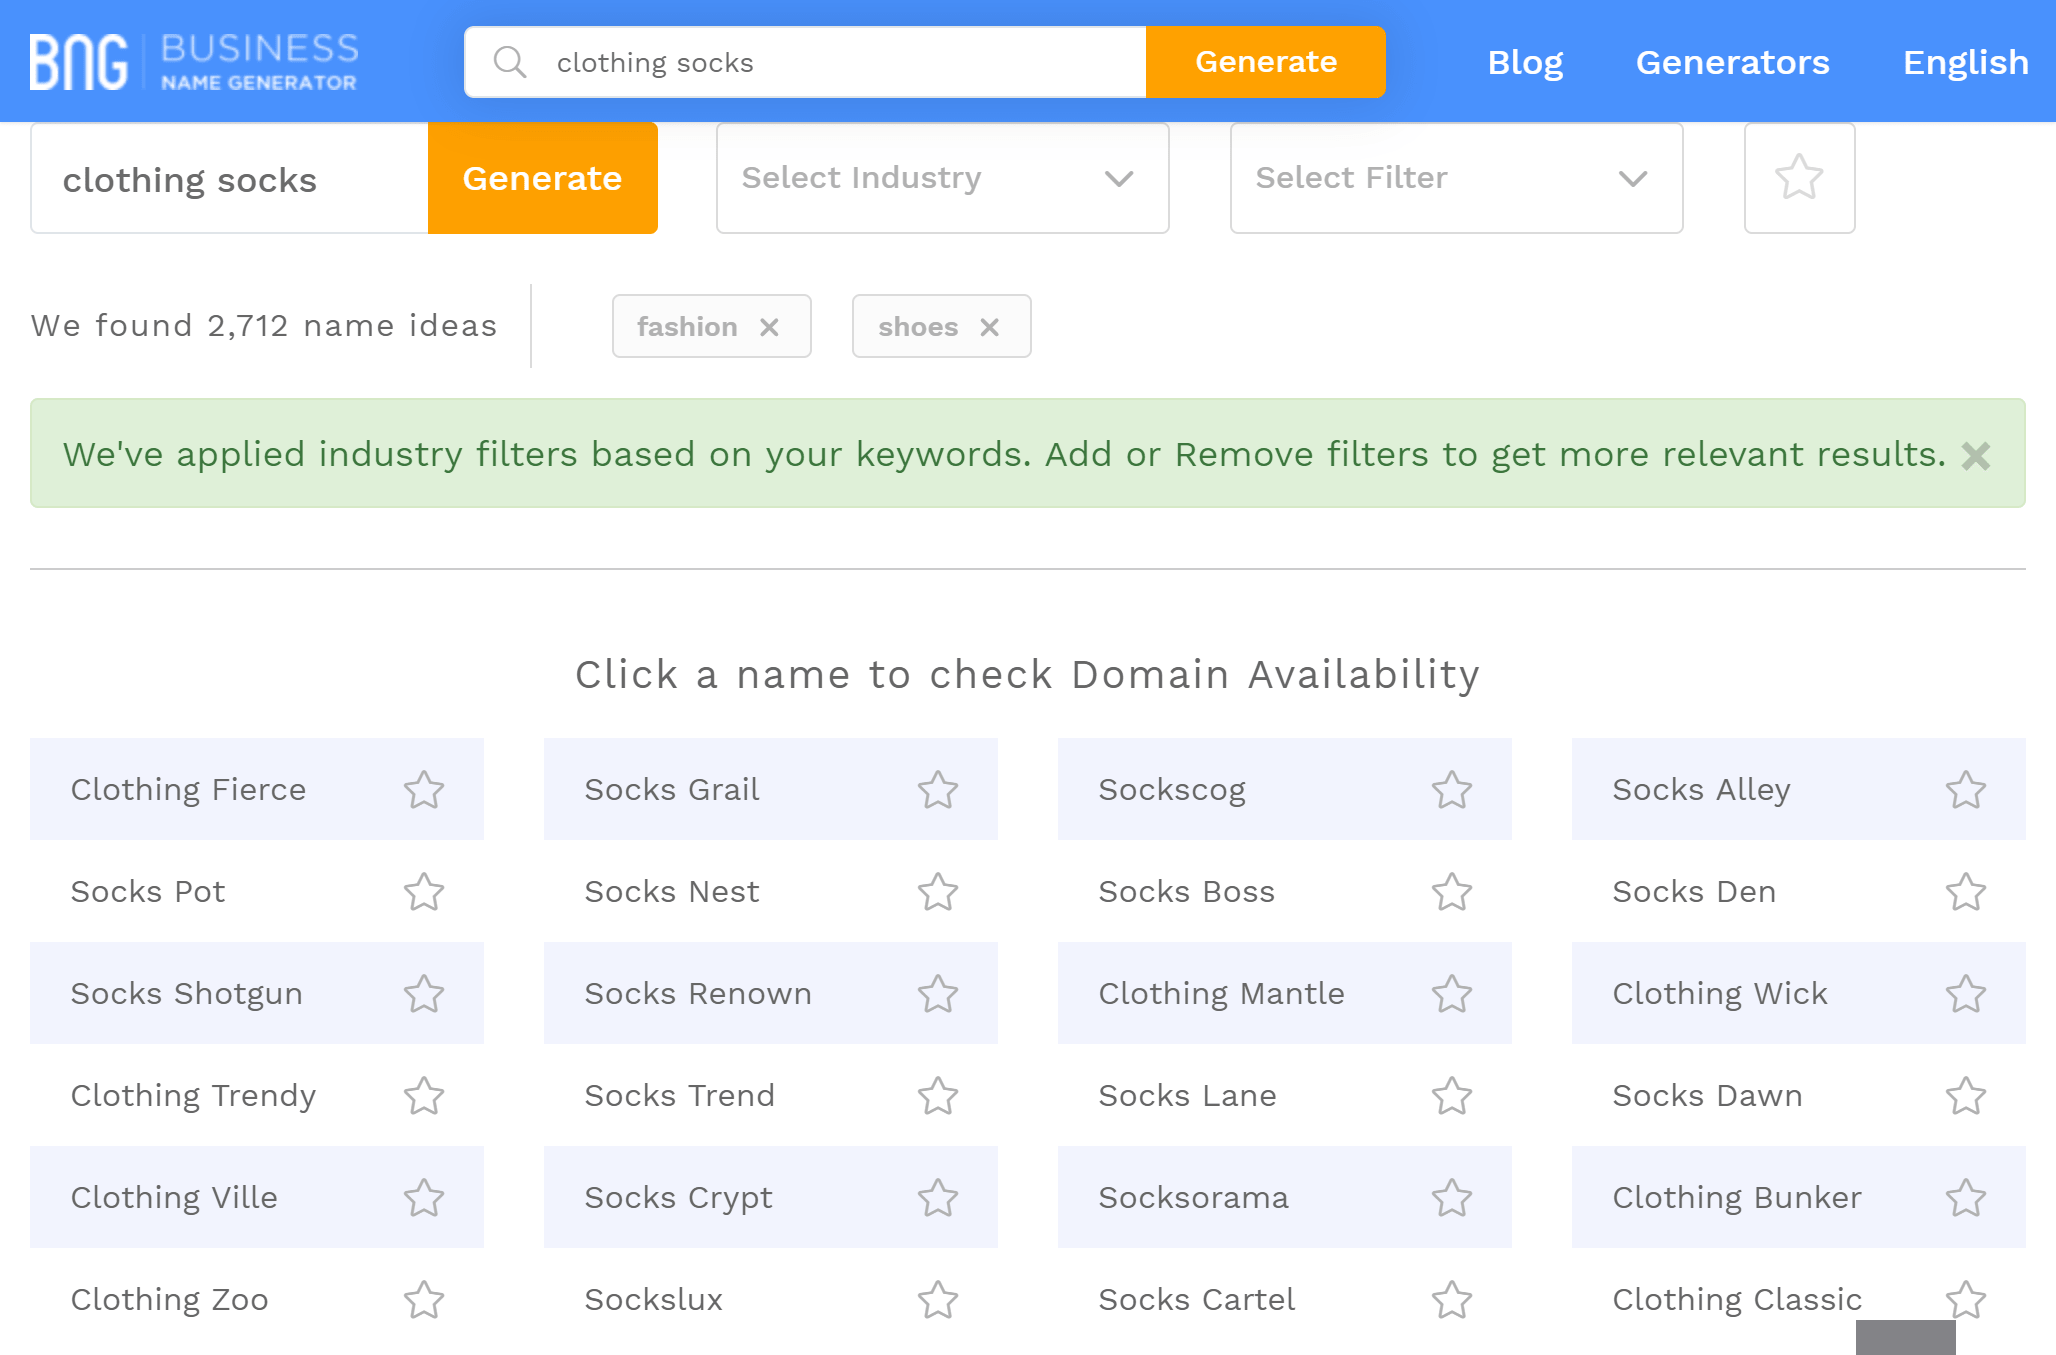The image size is (2056, 1355).
Task: Click the star icon next to Socks Boss
Action: (1453, 891)
